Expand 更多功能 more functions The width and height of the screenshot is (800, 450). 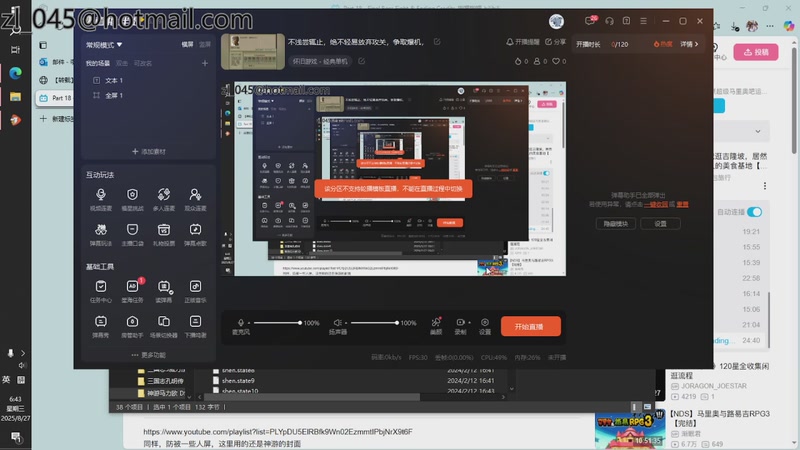tap(148, 355)
